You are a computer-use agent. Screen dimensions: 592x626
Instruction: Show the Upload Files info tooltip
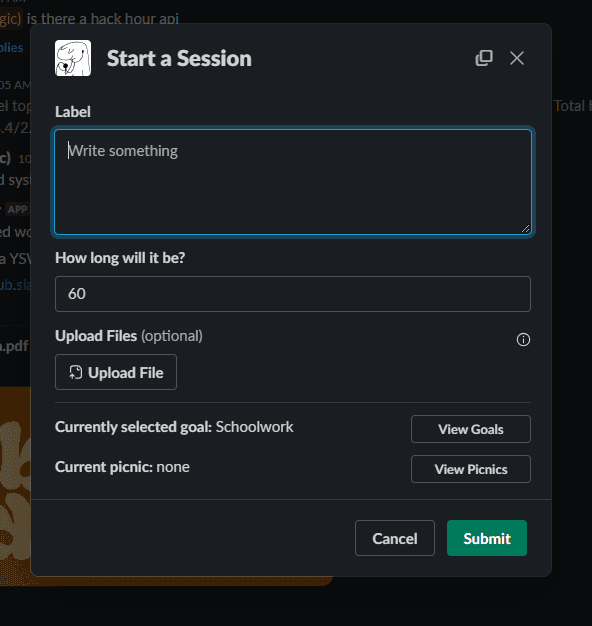point(523,339)
